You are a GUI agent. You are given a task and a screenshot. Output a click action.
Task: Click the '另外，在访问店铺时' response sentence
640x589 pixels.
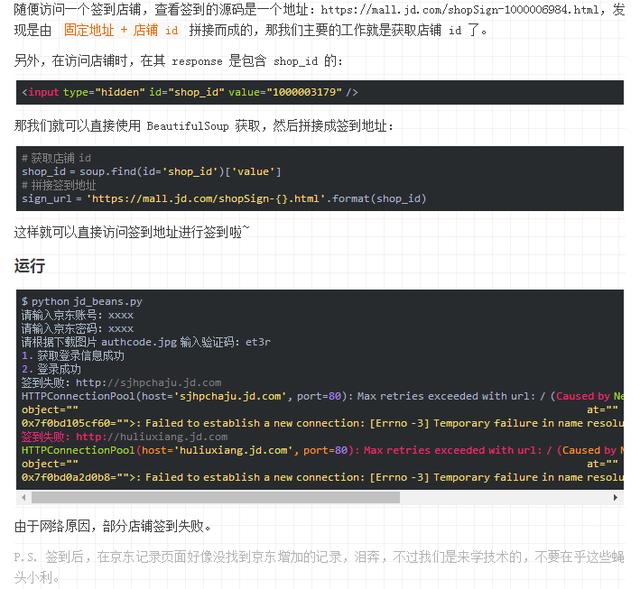point(178,61)
